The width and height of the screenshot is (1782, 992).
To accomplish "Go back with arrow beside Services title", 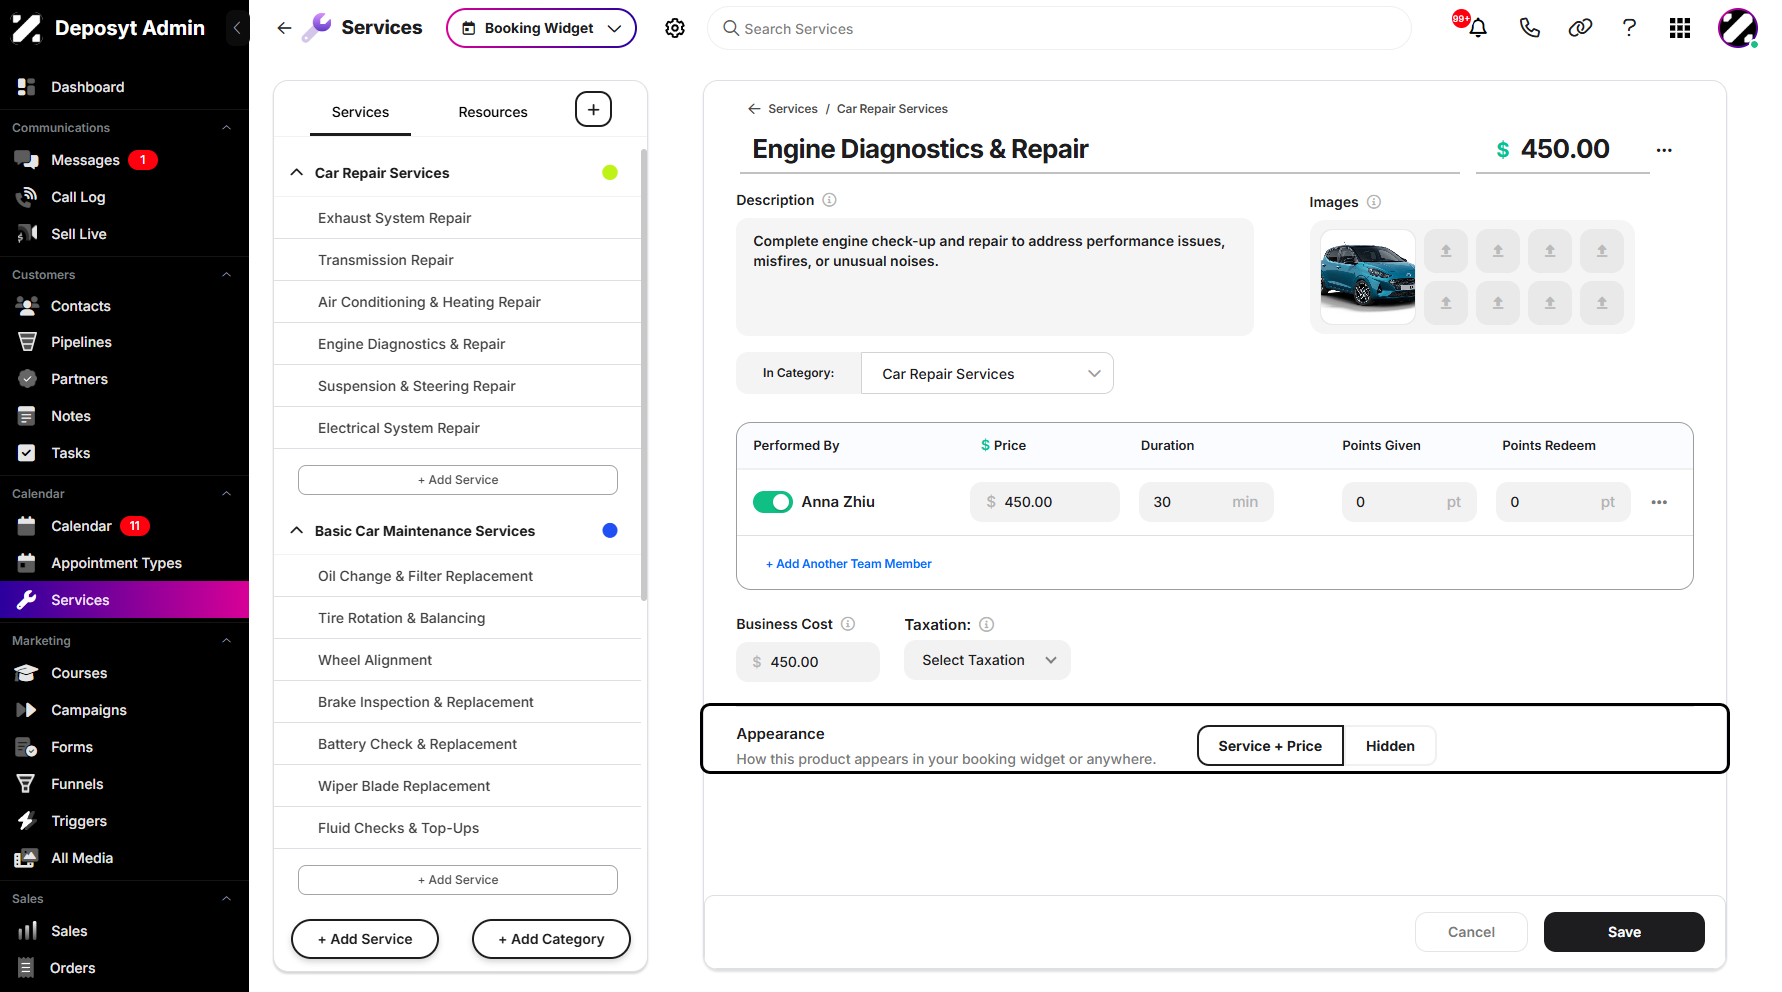I will pyautogui.click(x=284, y=28).
